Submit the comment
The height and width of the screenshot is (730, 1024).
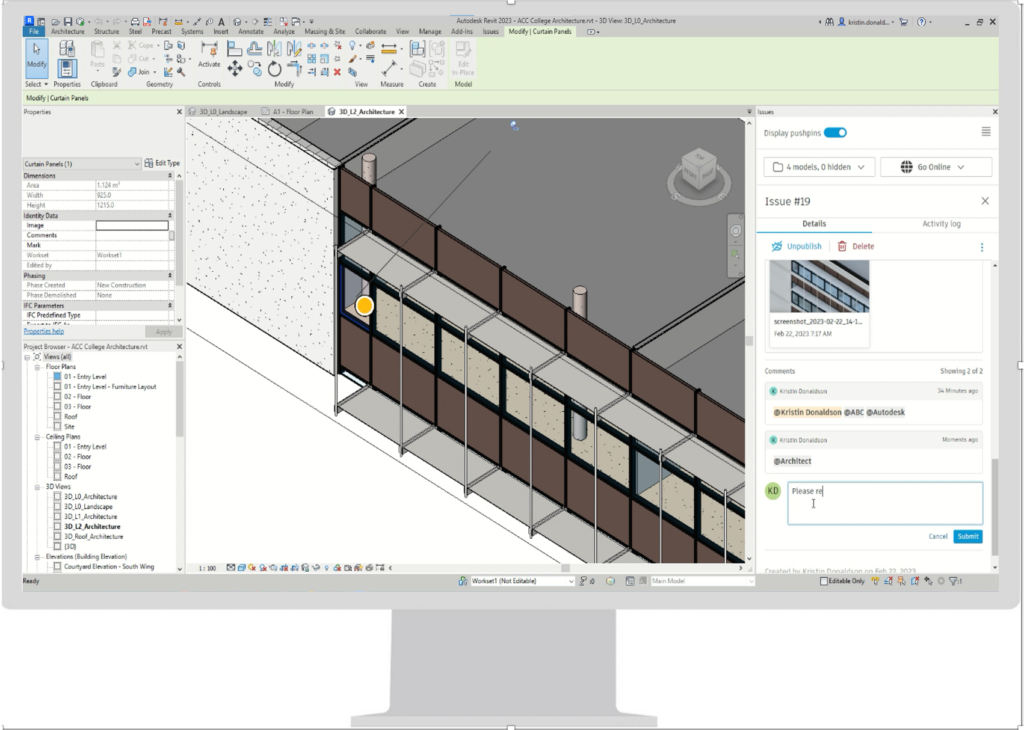pyautogui.click(x=967, y=536)
